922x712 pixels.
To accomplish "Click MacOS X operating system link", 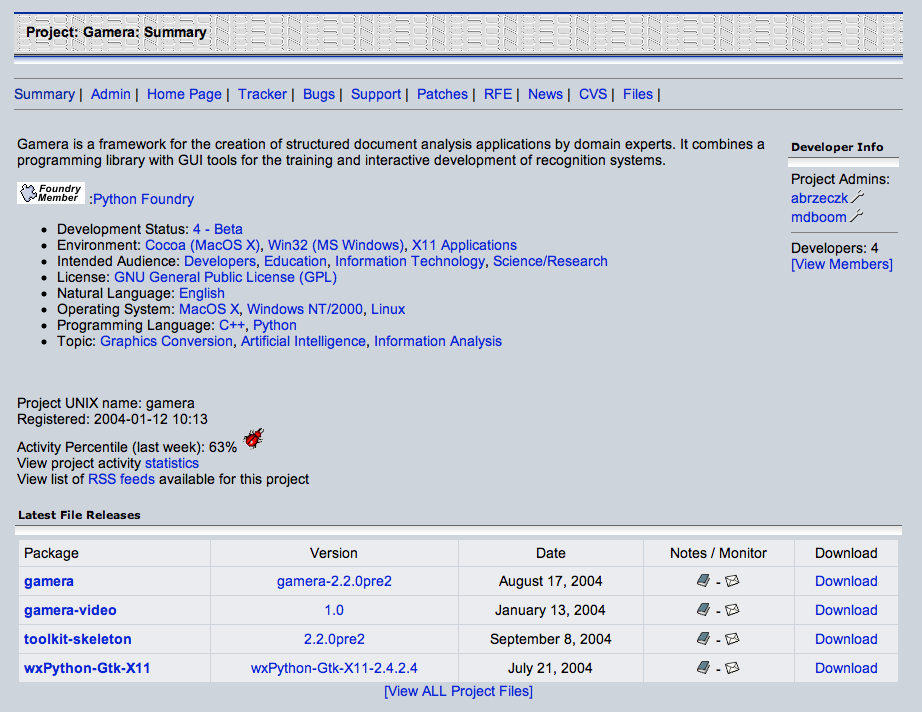I will pos(209,309).
